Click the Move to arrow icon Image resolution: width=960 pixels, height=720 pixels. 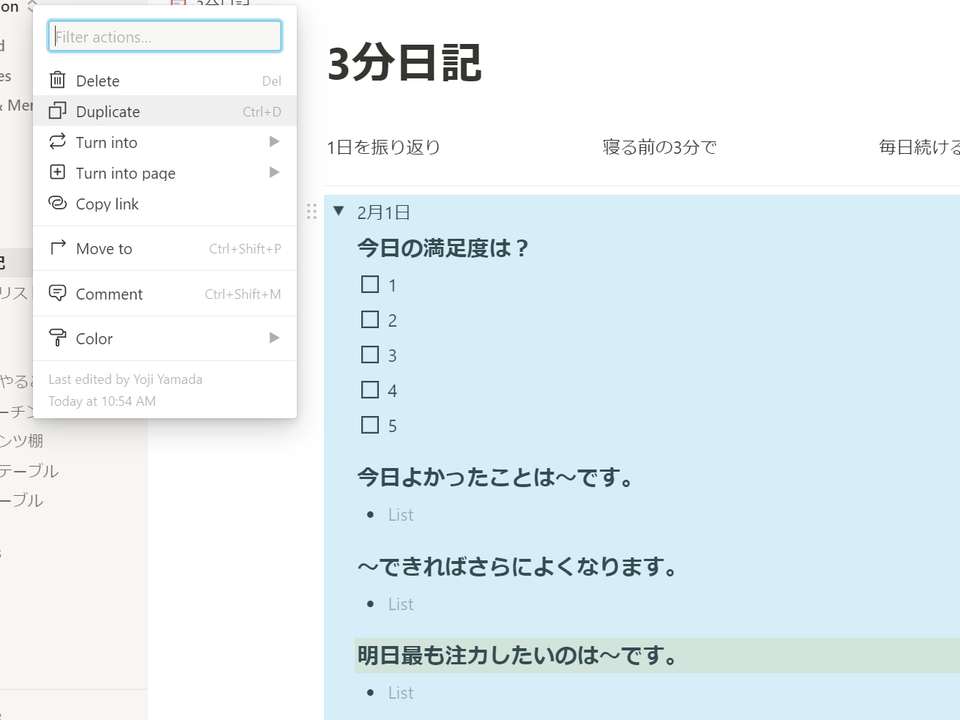tap(58, 248)
